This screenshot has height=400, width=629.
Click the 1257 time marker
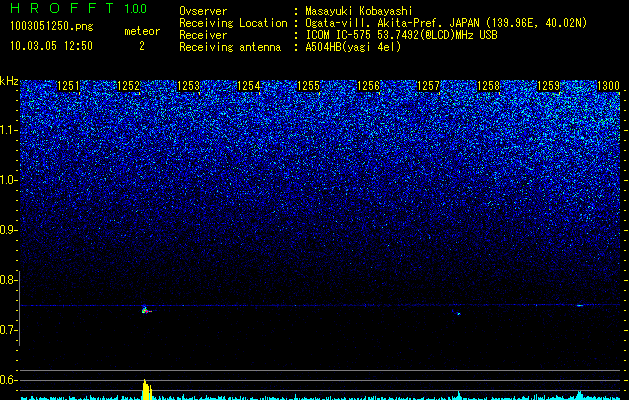pyautogui.click(x=428, y=86)
